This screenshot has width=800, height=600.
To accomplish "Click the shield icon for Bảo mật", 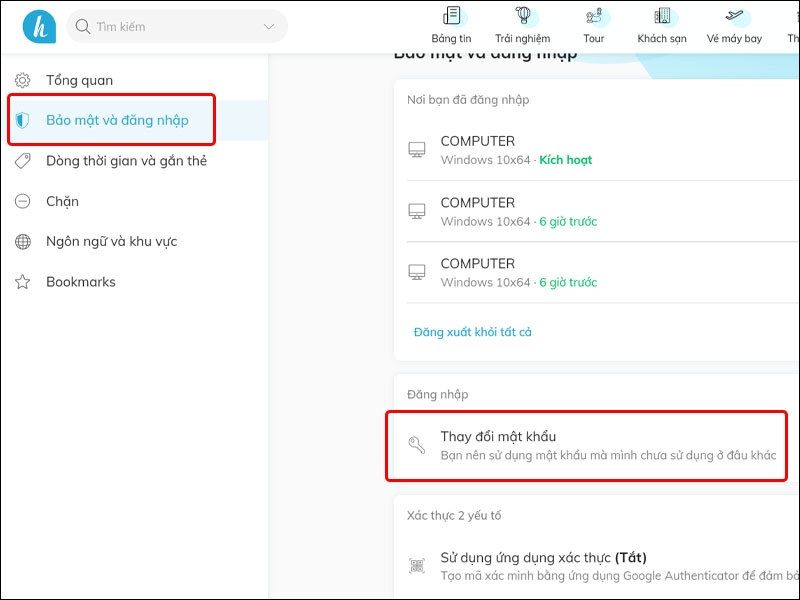I will 22,120.
